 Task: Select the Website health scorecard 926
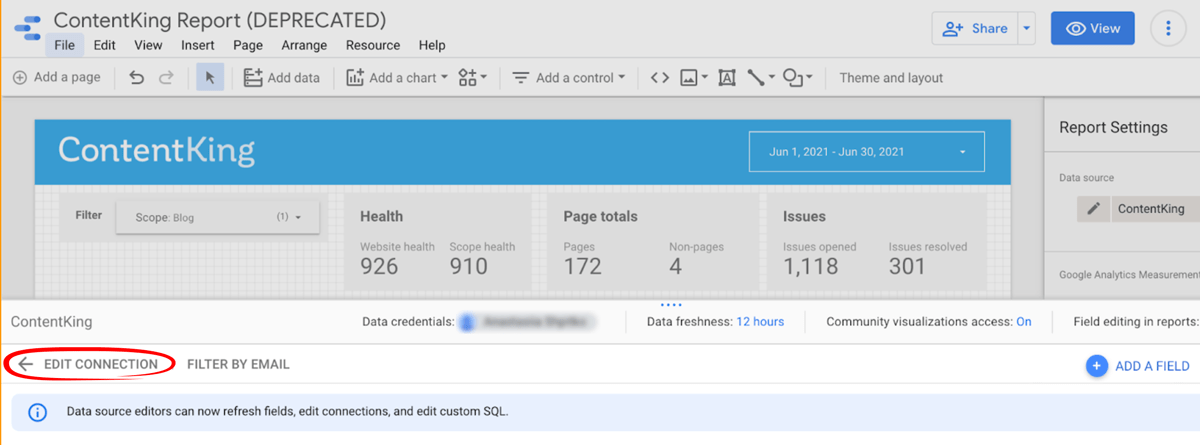pyautogui.click(x=397, y=258)
